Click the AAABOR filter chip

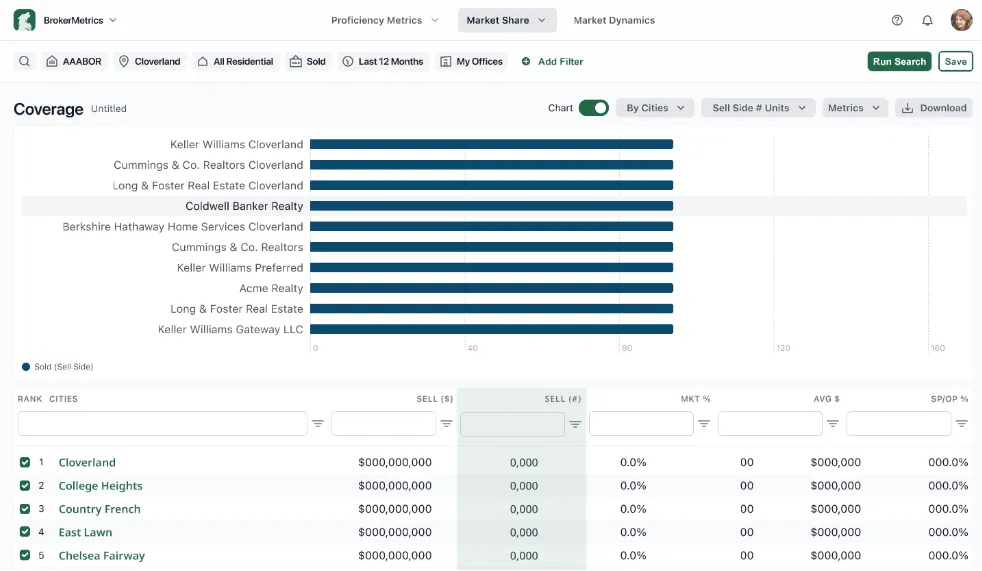click(x=74, y=61)
